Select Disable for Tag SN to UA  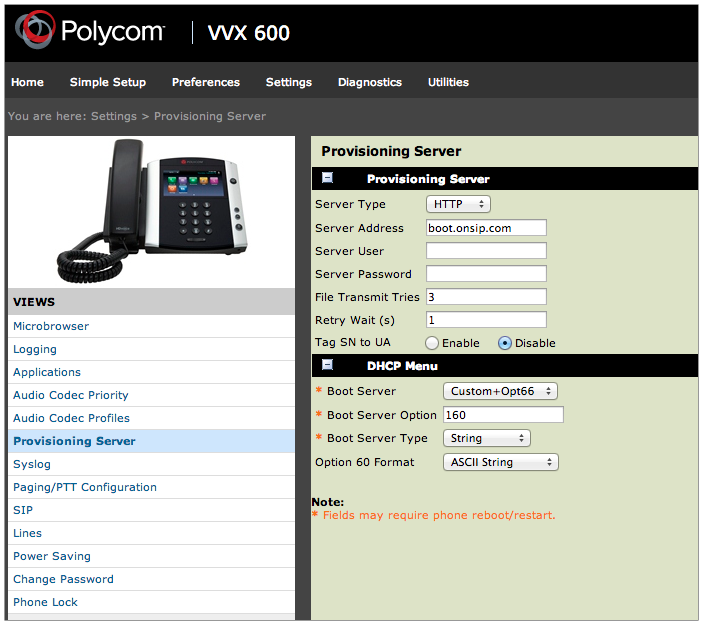(x=504, y=343)
